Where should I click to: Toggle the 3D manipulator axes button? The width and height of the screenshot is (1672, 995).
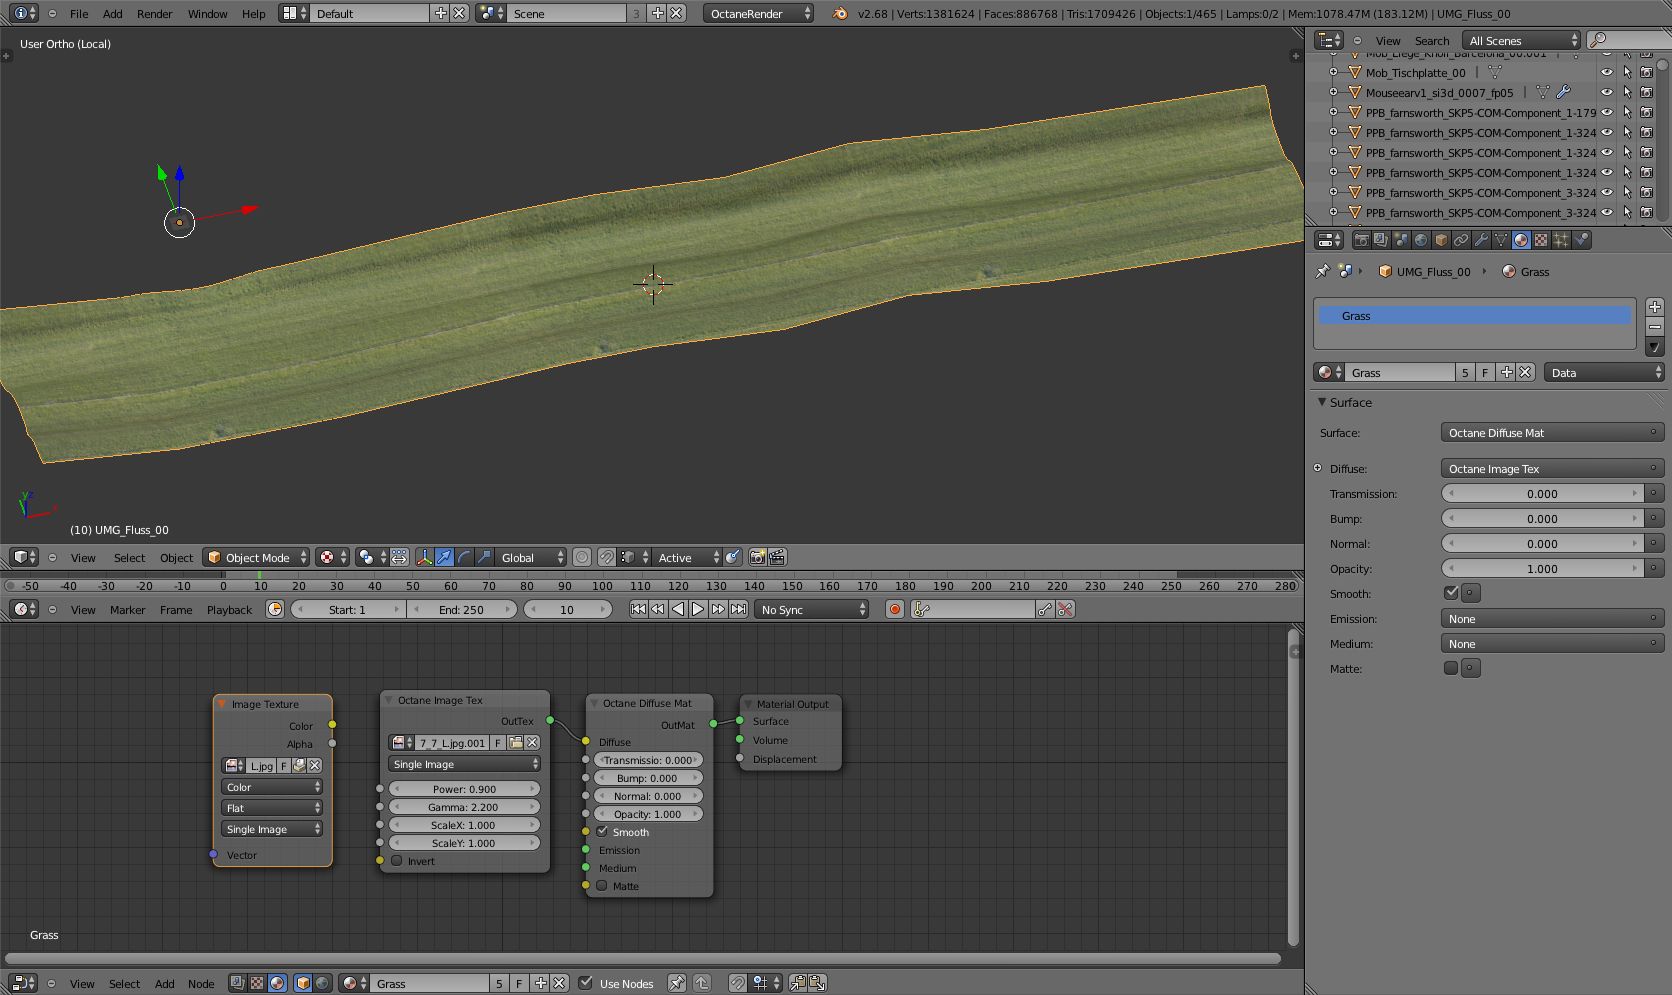coord(424,557)
